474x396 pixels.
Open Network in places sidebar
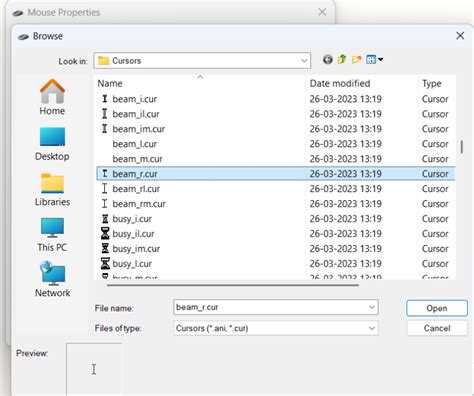click(52, 279)
